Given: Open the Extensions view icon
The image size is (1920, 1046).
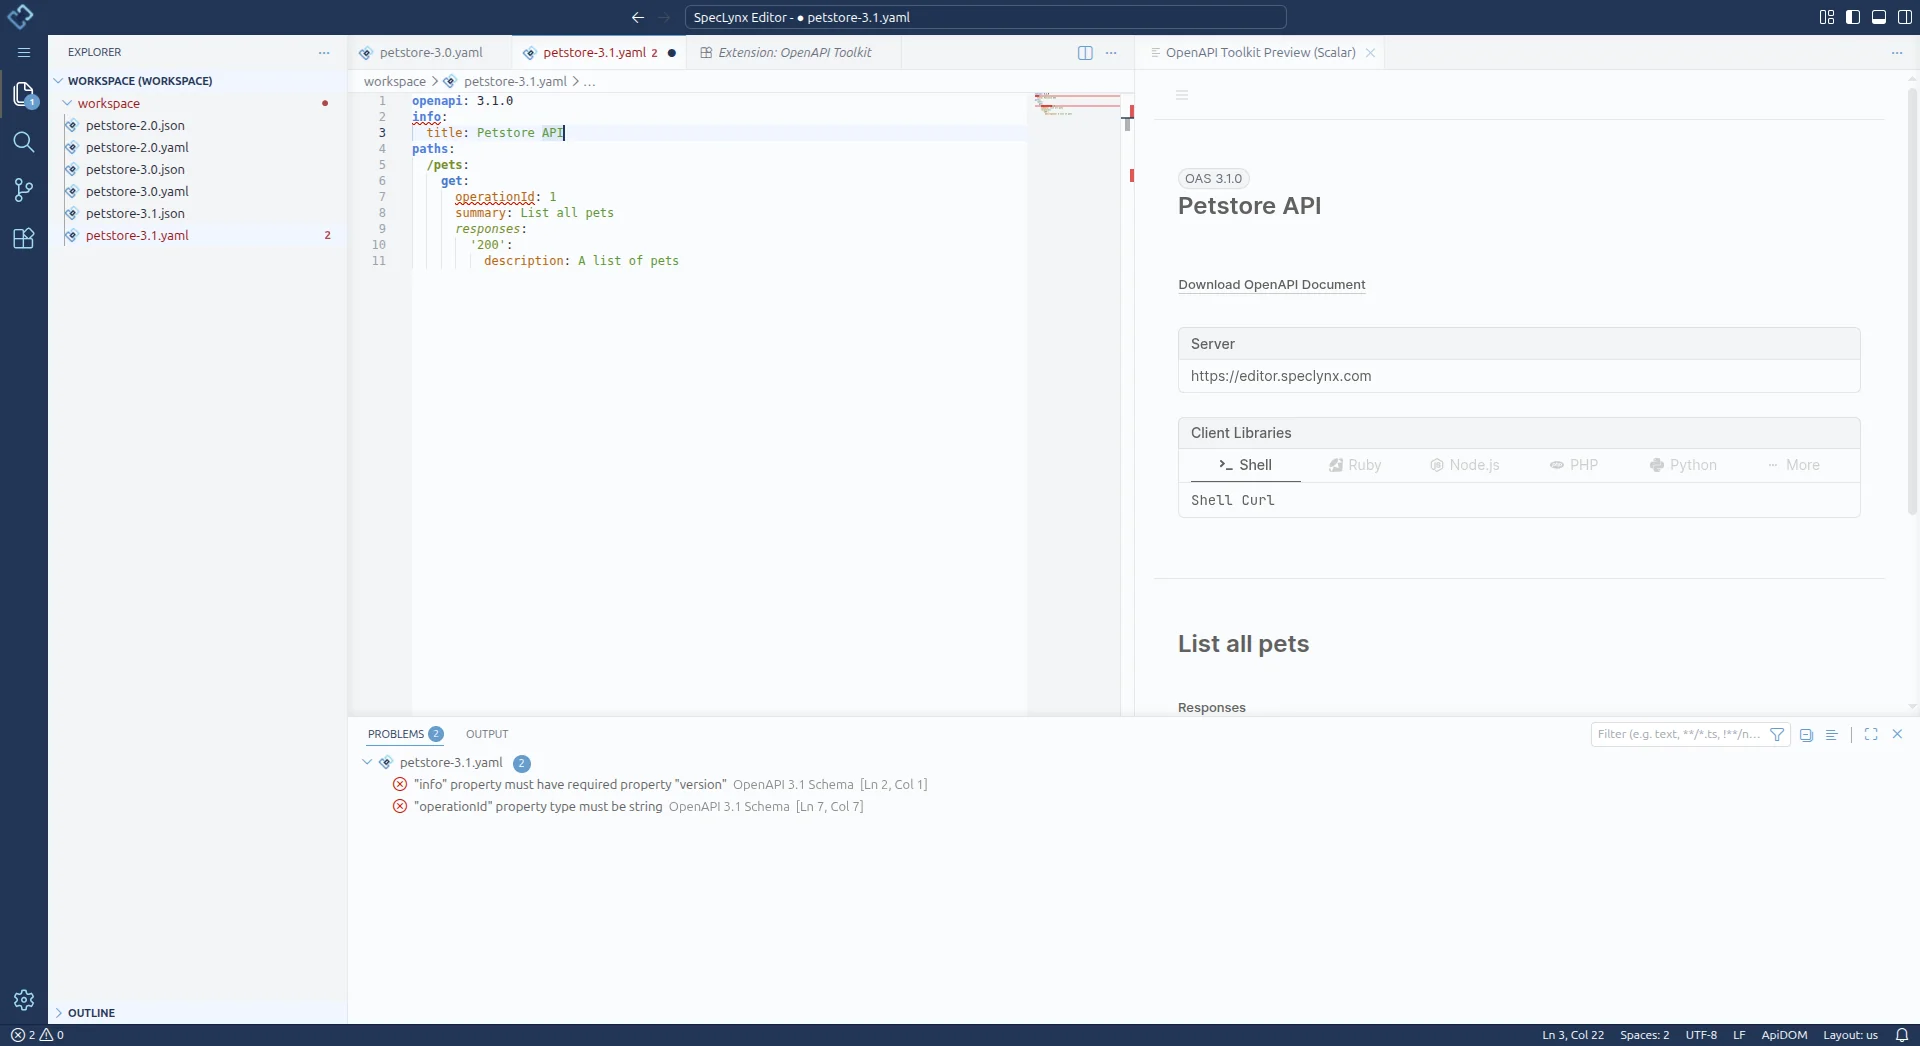Looking at the screenshot, I should point(24,238).
